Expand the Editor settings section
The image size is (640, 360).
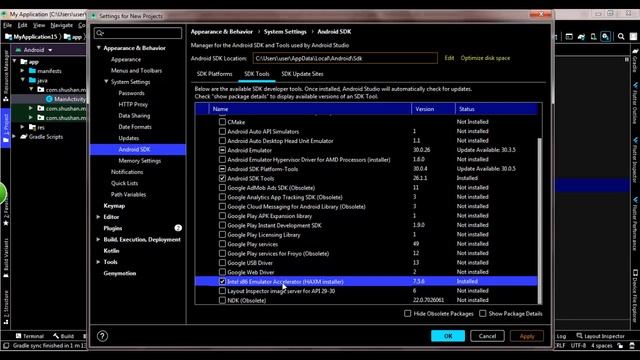98,217
